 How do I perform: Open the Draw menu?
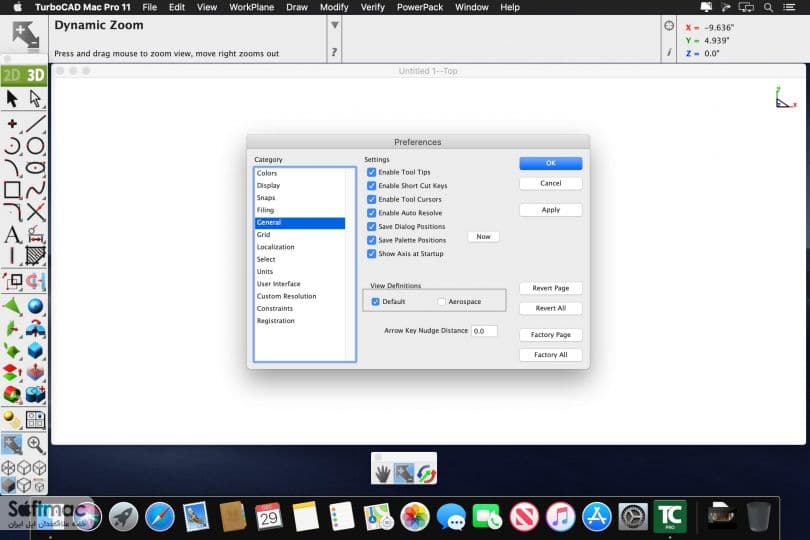297,7
